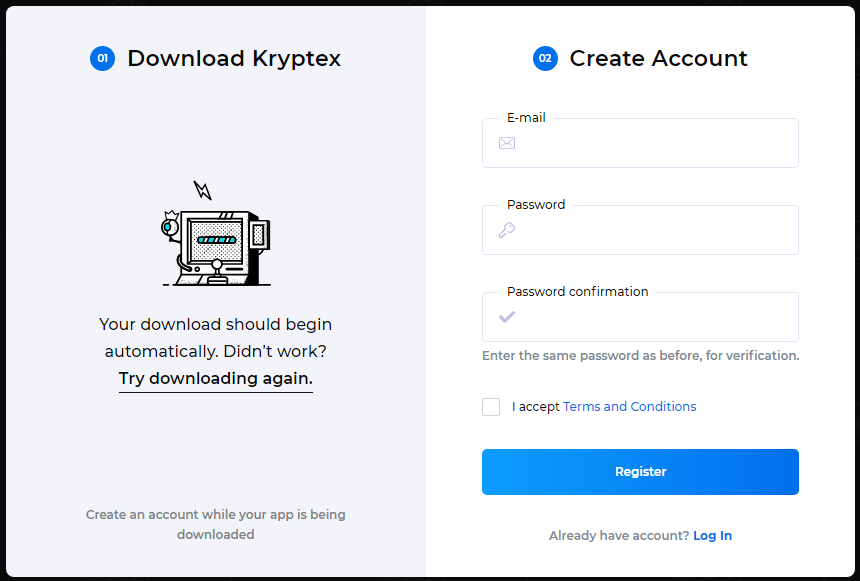Click the 'Enter the same password' hint text

[640, 356]
